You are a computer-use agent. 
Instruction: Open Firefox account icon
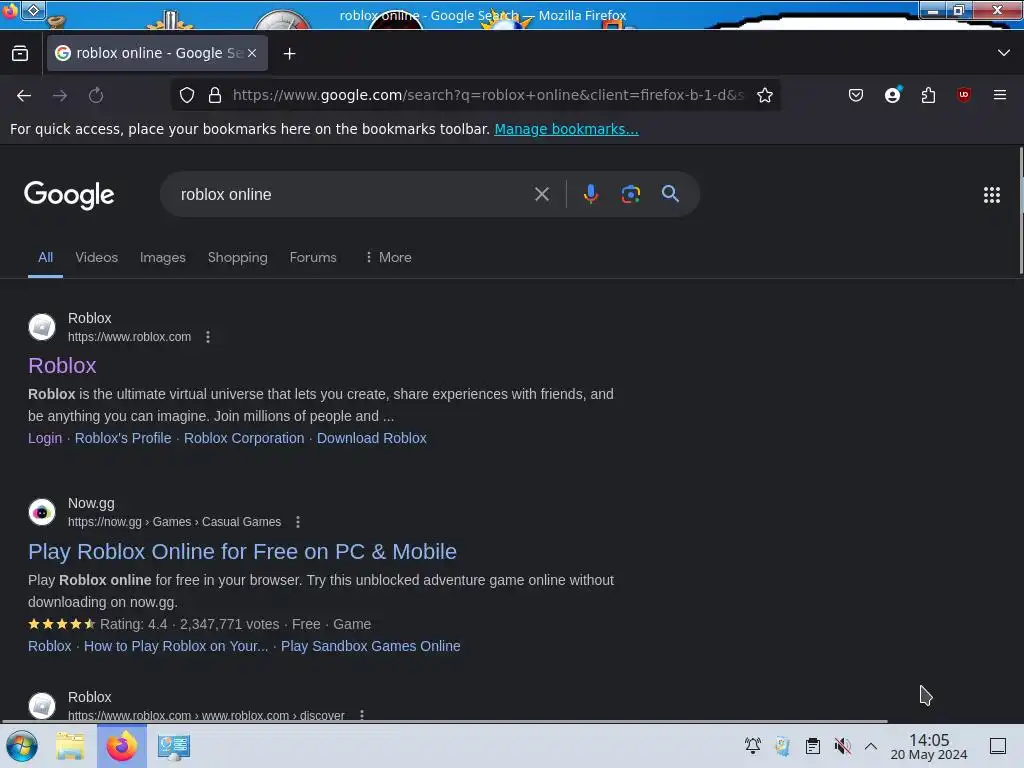(x=893, y=95)
